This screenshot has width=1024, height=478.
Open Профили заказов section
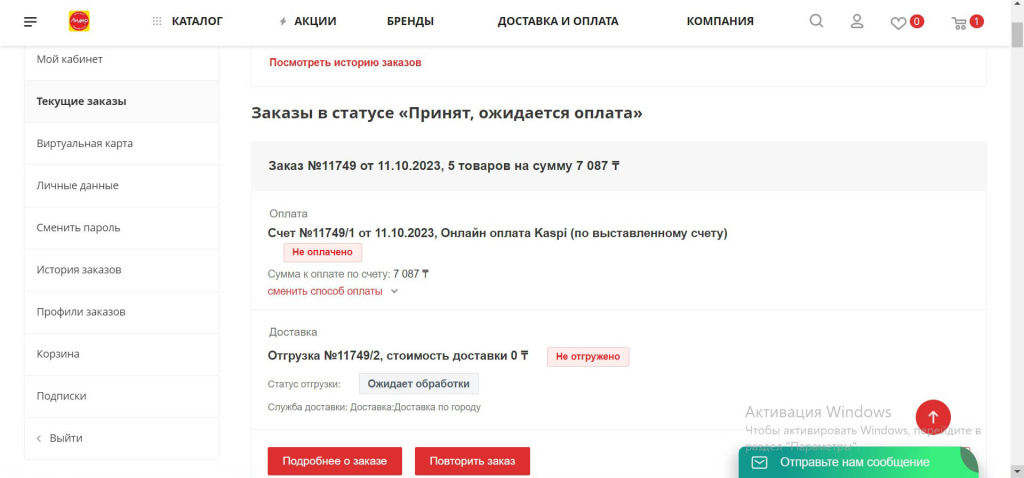pos(121,311)
